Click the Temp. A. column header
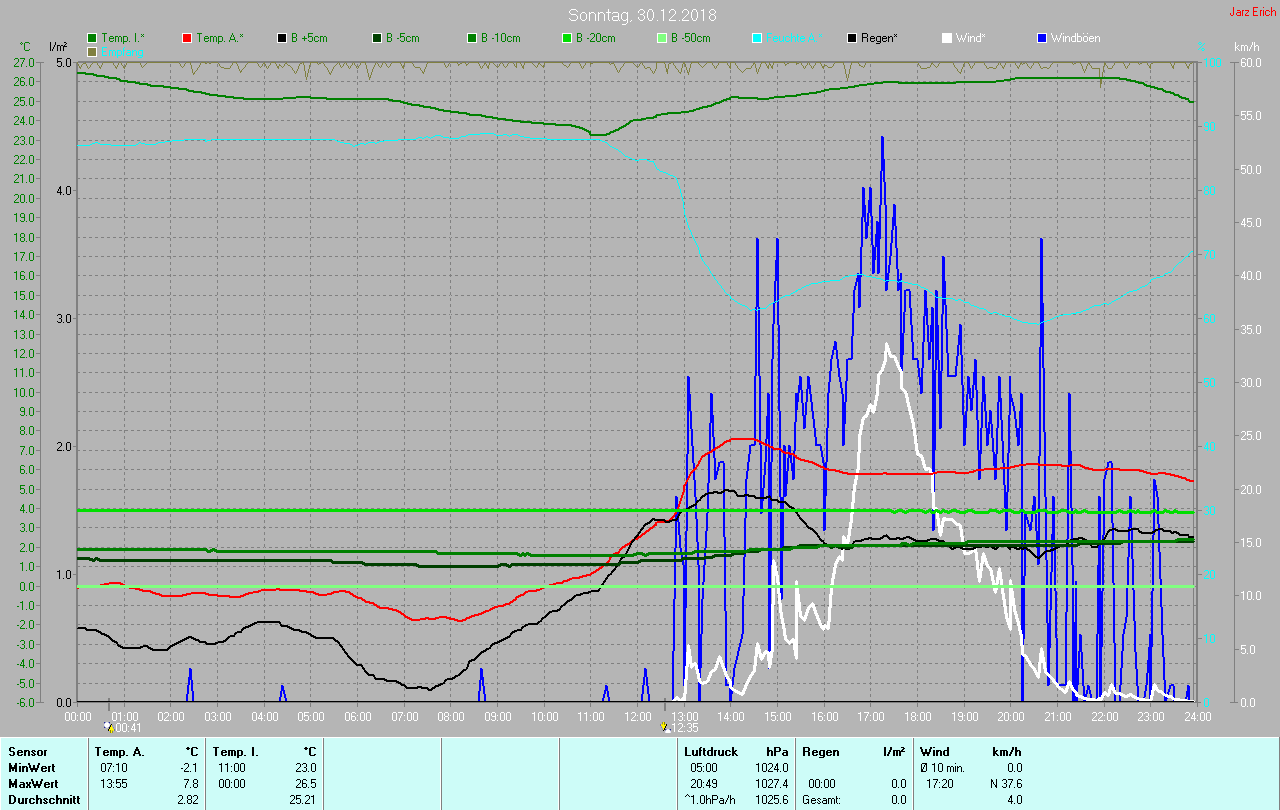Viewport: 1280px width, 810px height. click(x=119, y=751)
